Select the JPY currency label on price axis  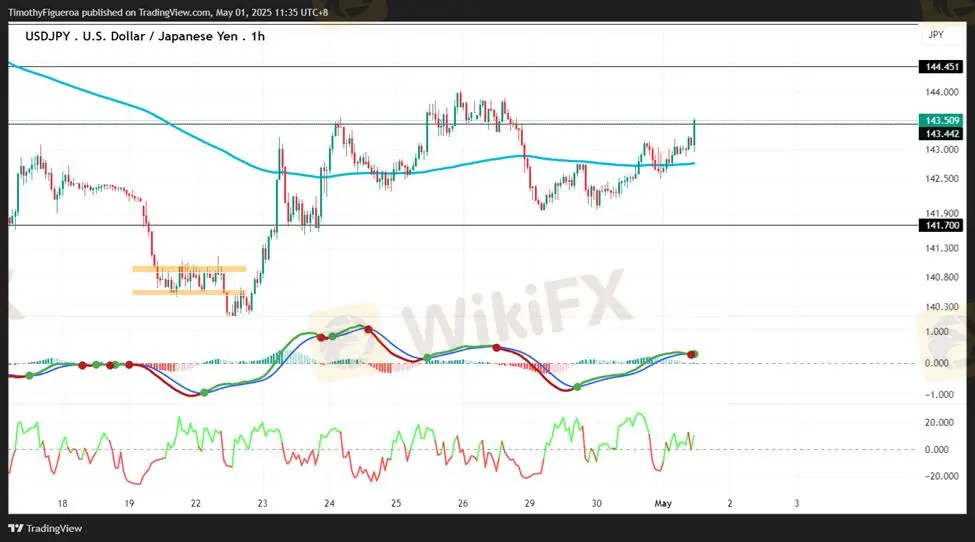pyautogui.click(x=936, y=34)
